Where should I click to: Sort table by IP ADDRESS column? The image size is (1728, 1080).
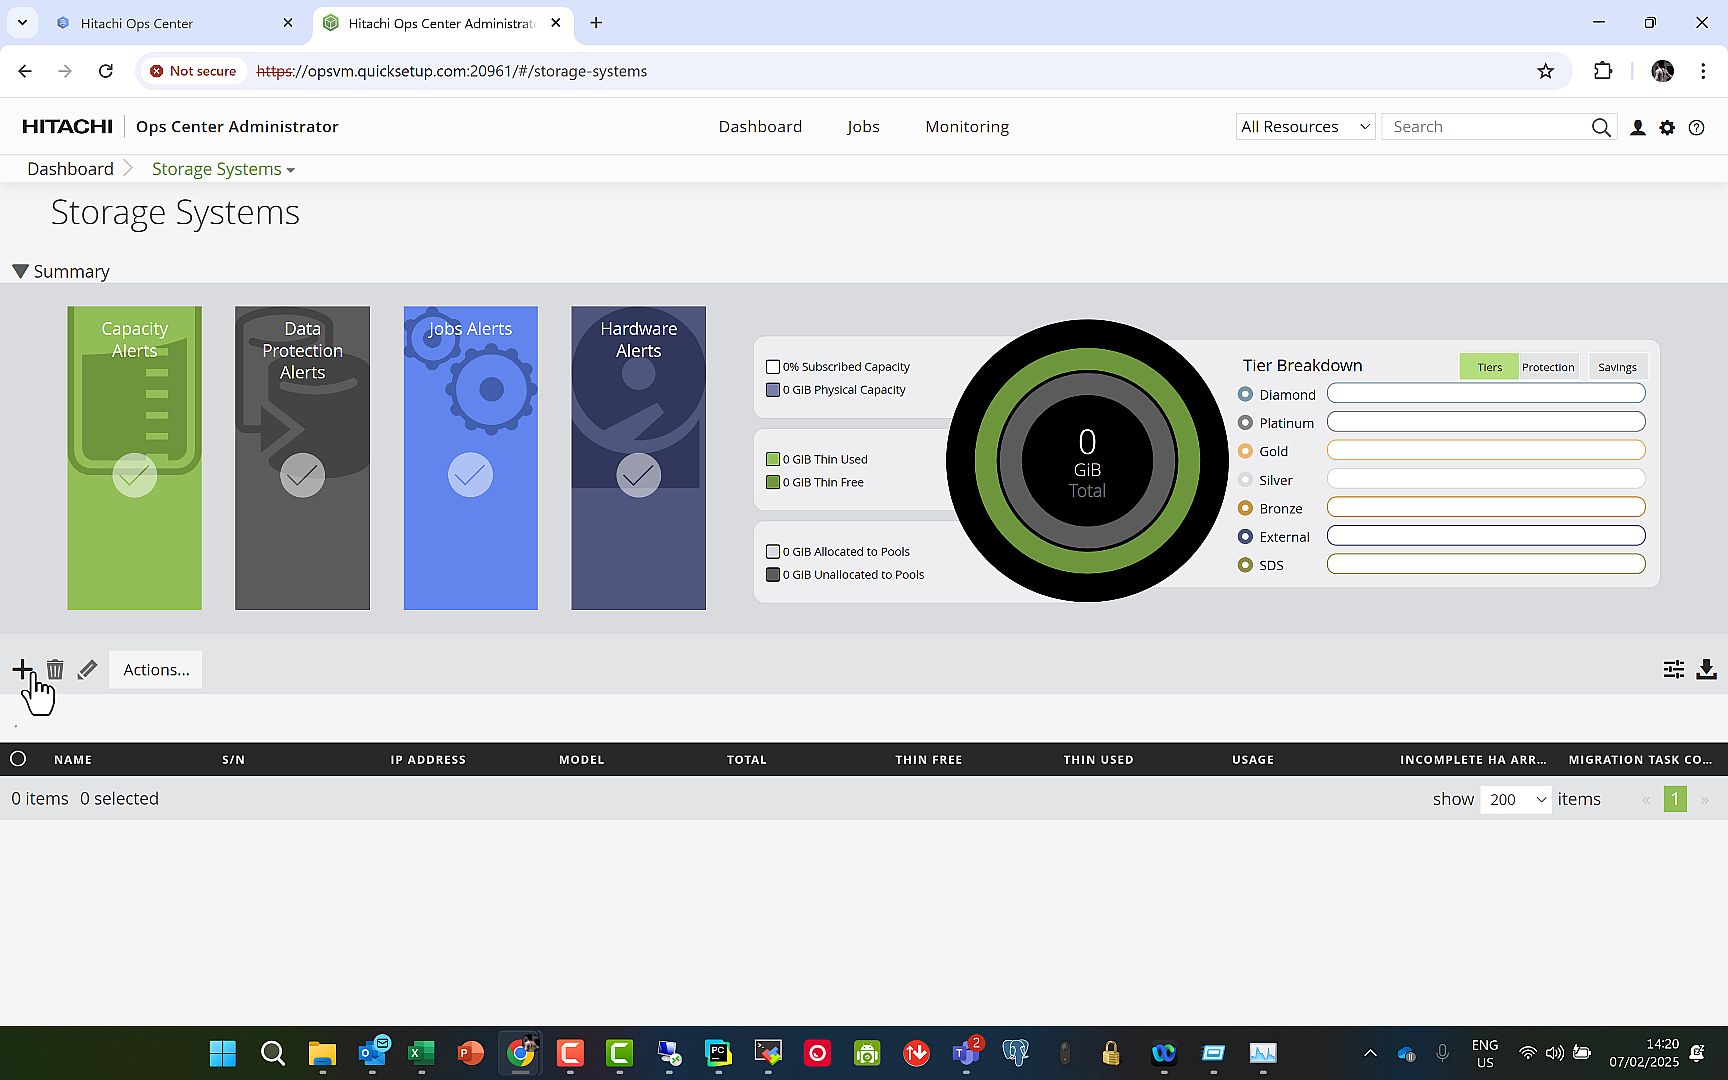[428, 760]
